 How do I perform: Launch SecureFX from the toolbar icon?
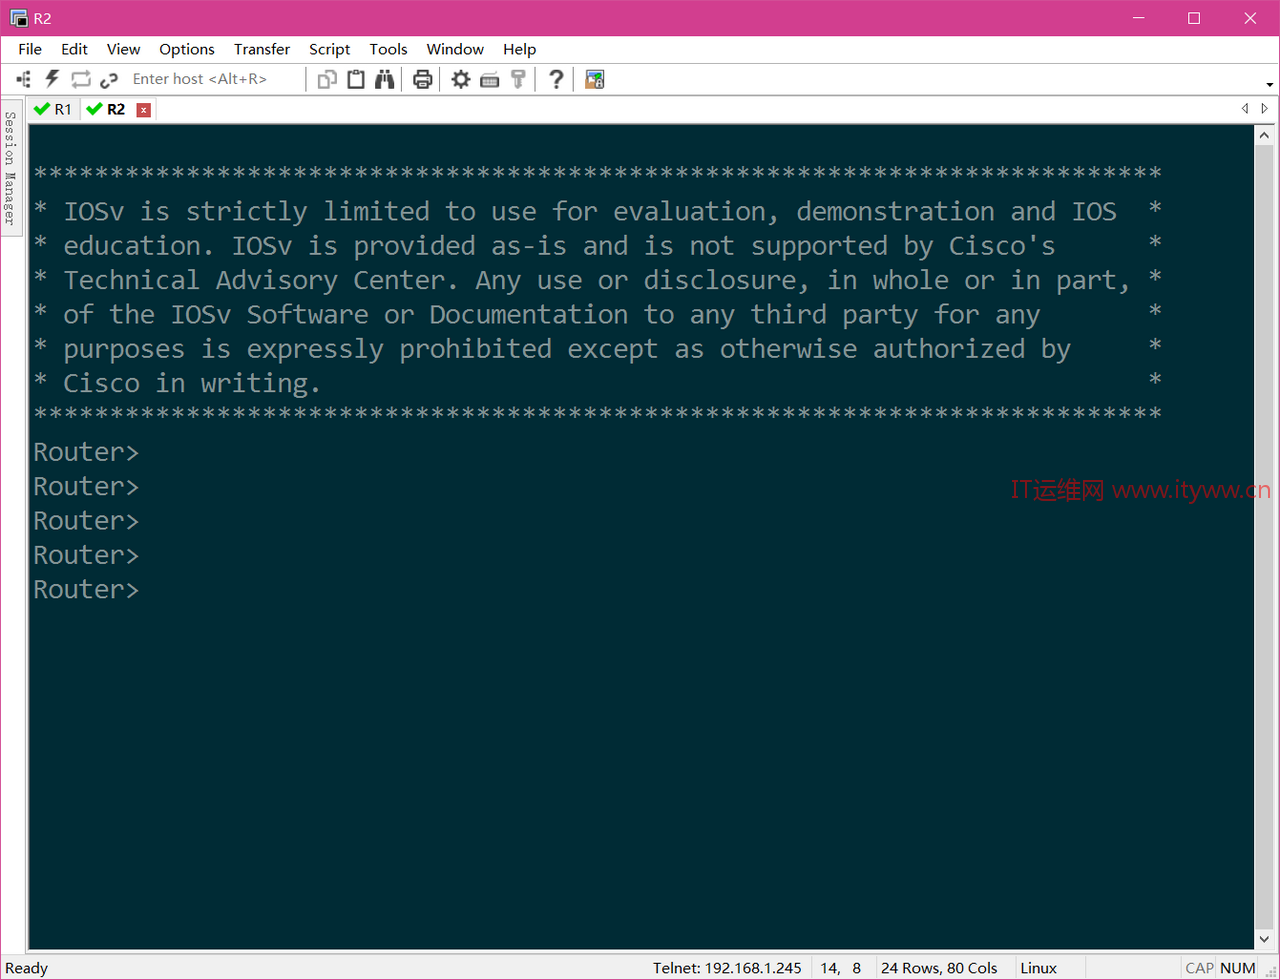coord(595,79)
